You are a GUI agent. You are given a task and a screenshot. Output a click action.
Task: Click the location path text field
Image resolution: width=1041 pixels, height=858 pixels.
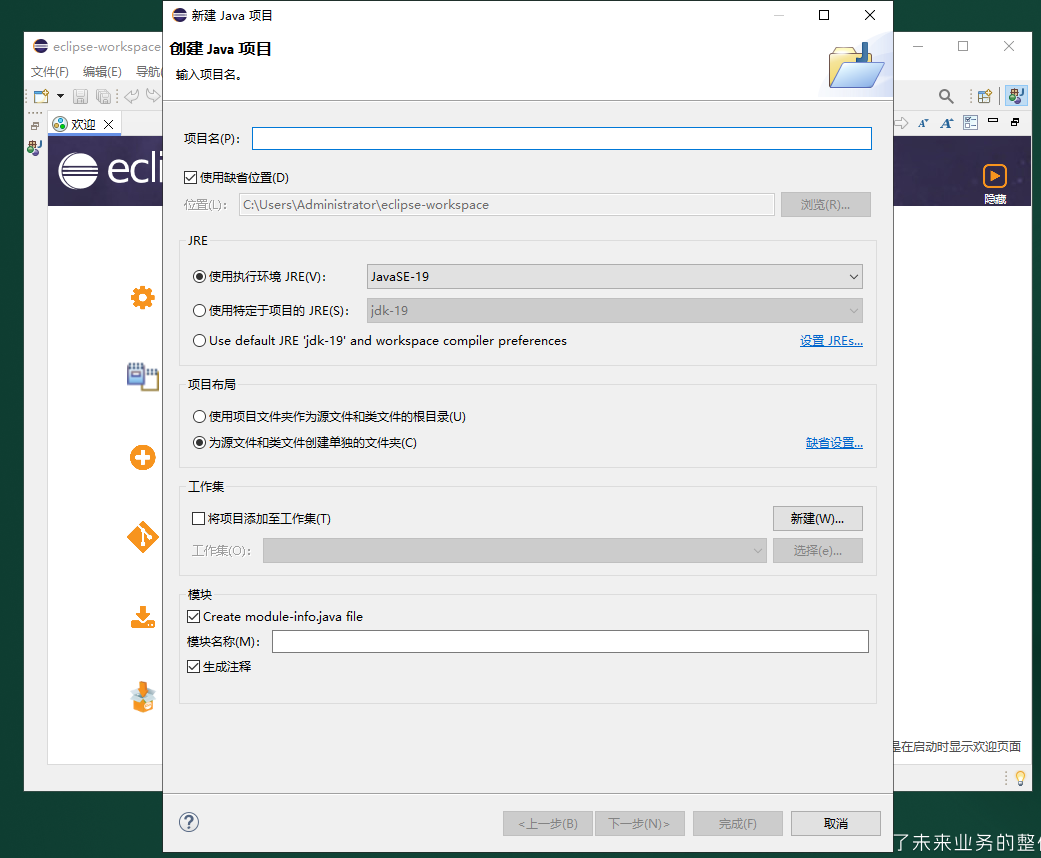pyautogui.click(x=507, y=205)
